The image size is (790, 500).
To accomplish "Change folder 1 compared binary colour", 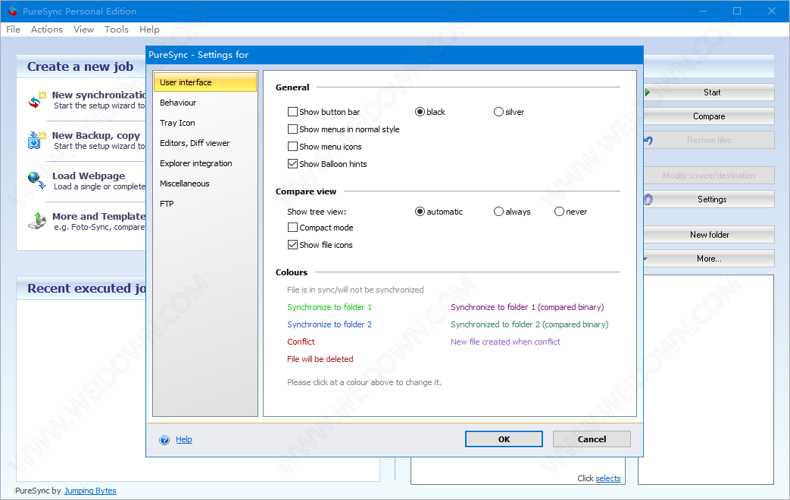I will point(527,307).
